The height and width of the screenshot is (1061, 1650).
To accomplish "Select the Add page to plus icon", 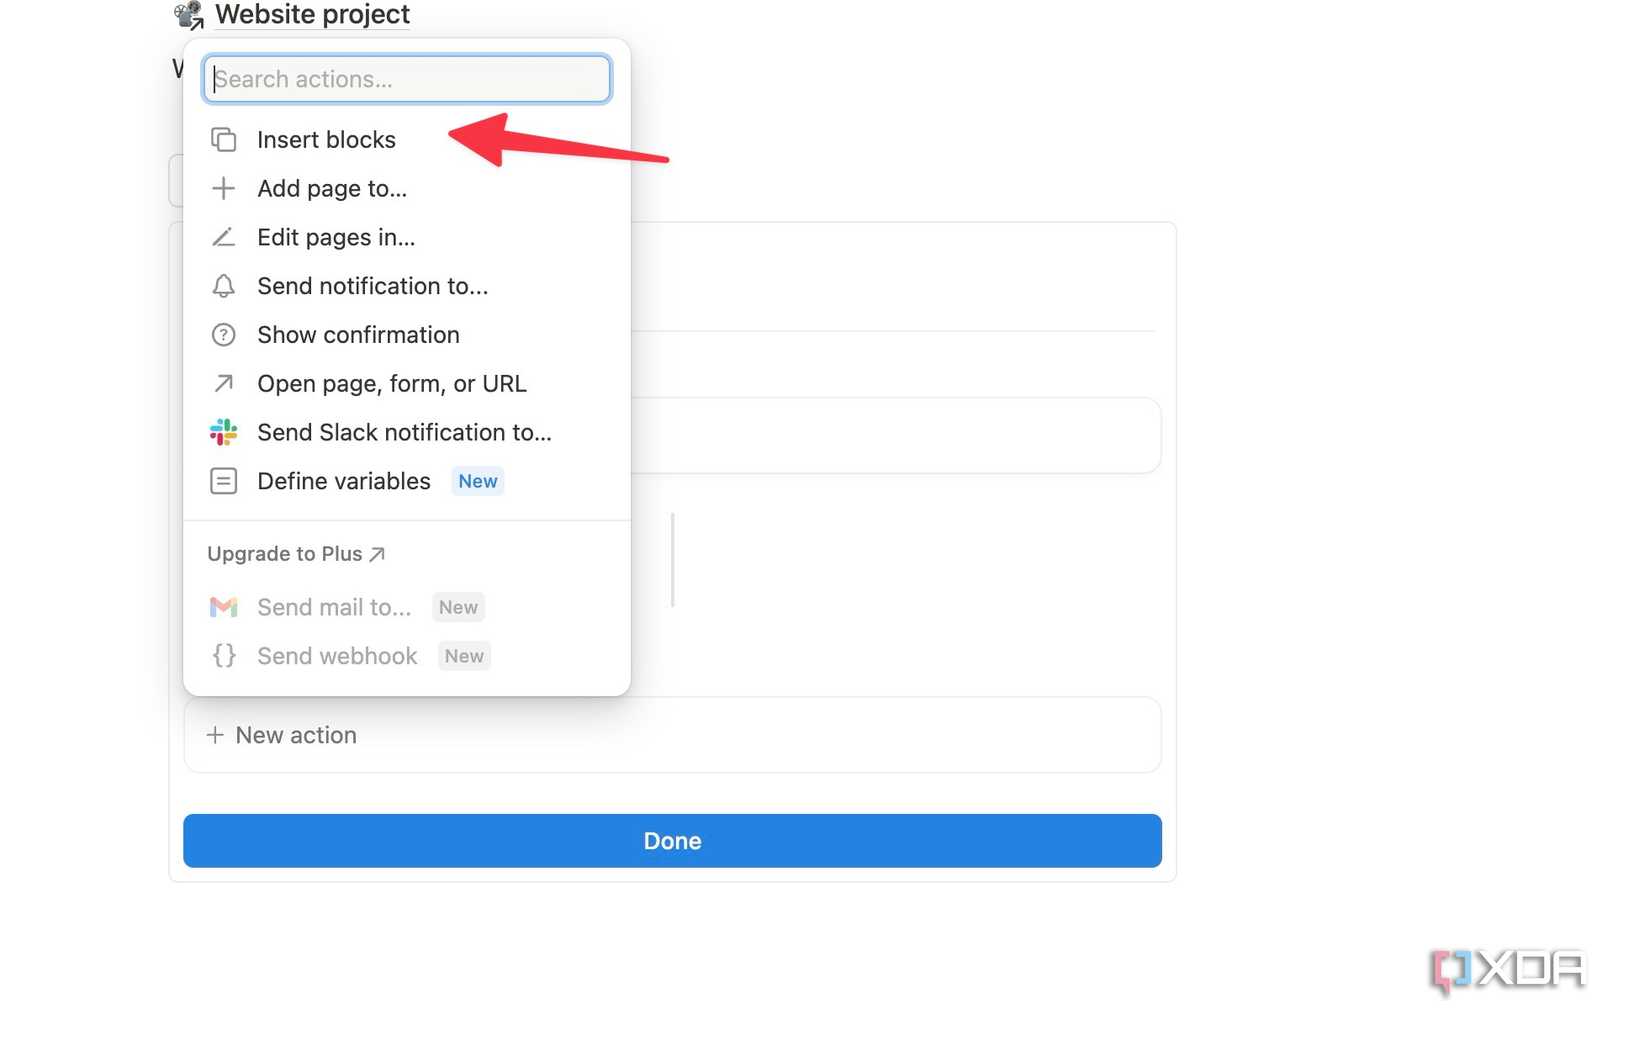I will [223, 188].
